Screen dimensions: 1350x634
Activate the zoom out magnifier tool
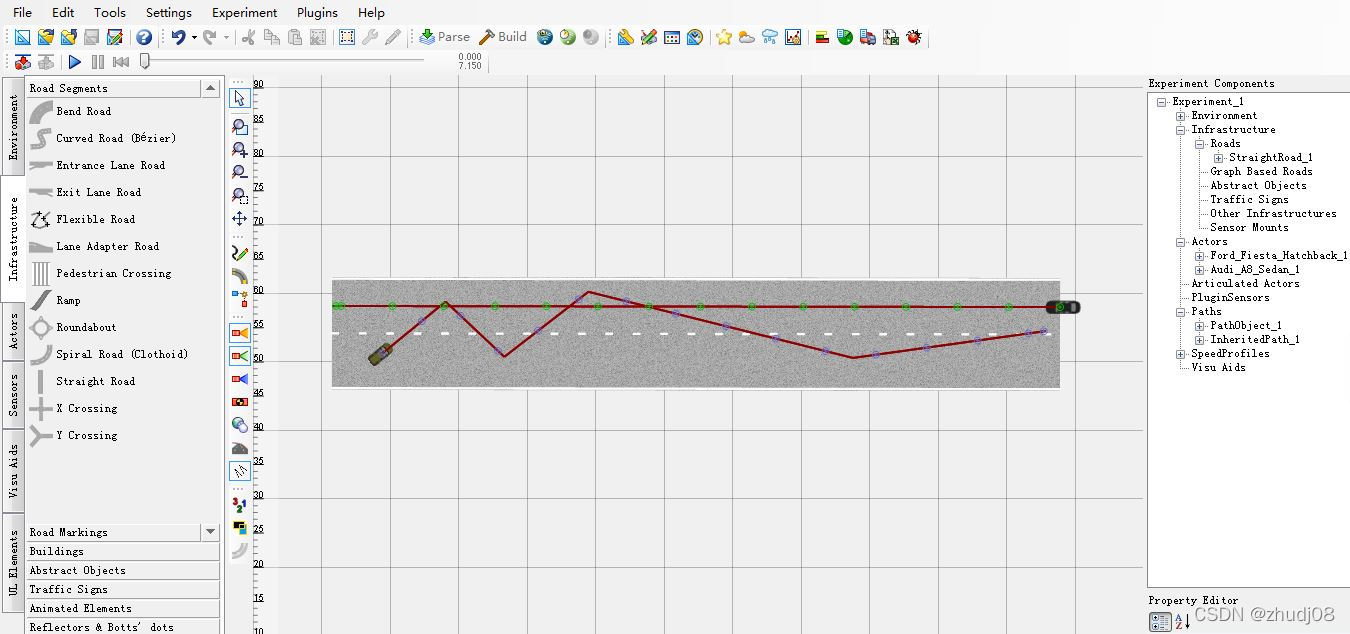point(240,172)
